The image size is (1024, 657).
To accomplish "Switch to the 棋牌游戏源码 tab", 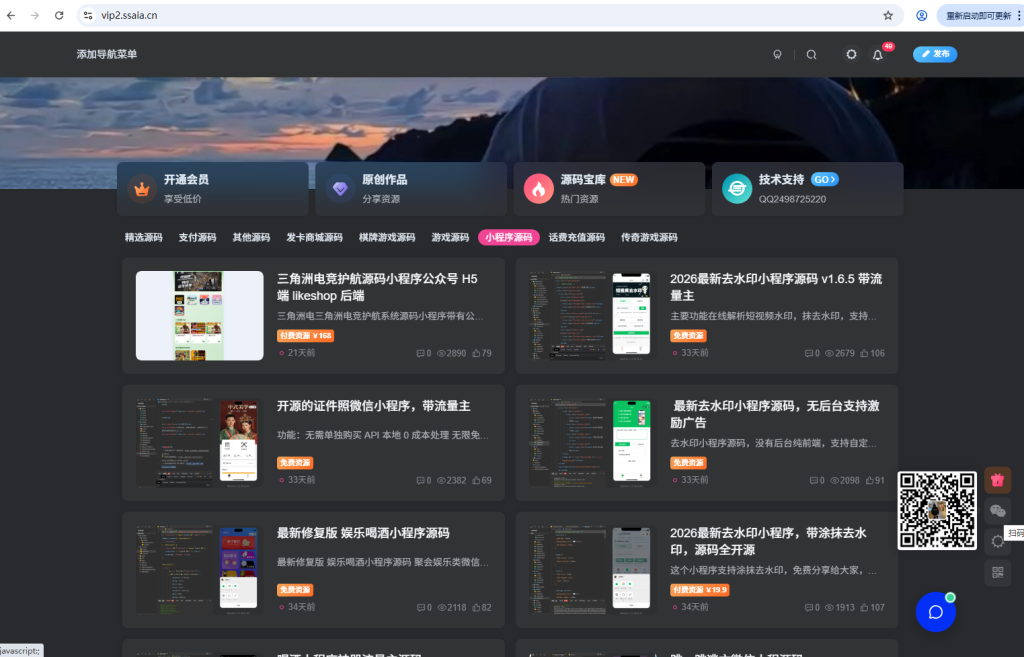I will click(x=387, y=237).
